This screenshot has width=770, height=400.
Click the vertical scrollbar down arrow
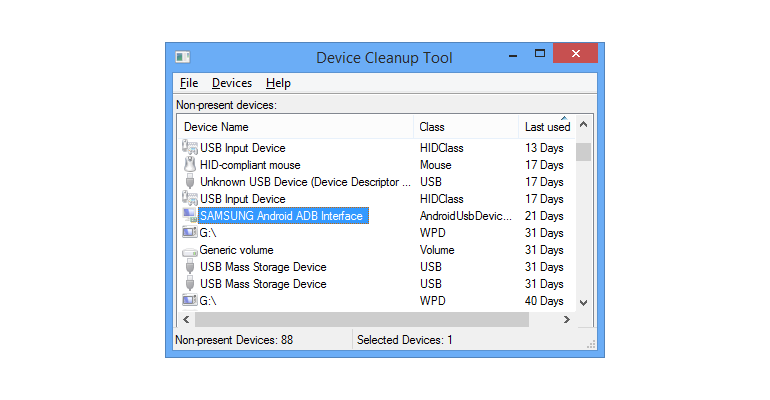click(583, 303)
